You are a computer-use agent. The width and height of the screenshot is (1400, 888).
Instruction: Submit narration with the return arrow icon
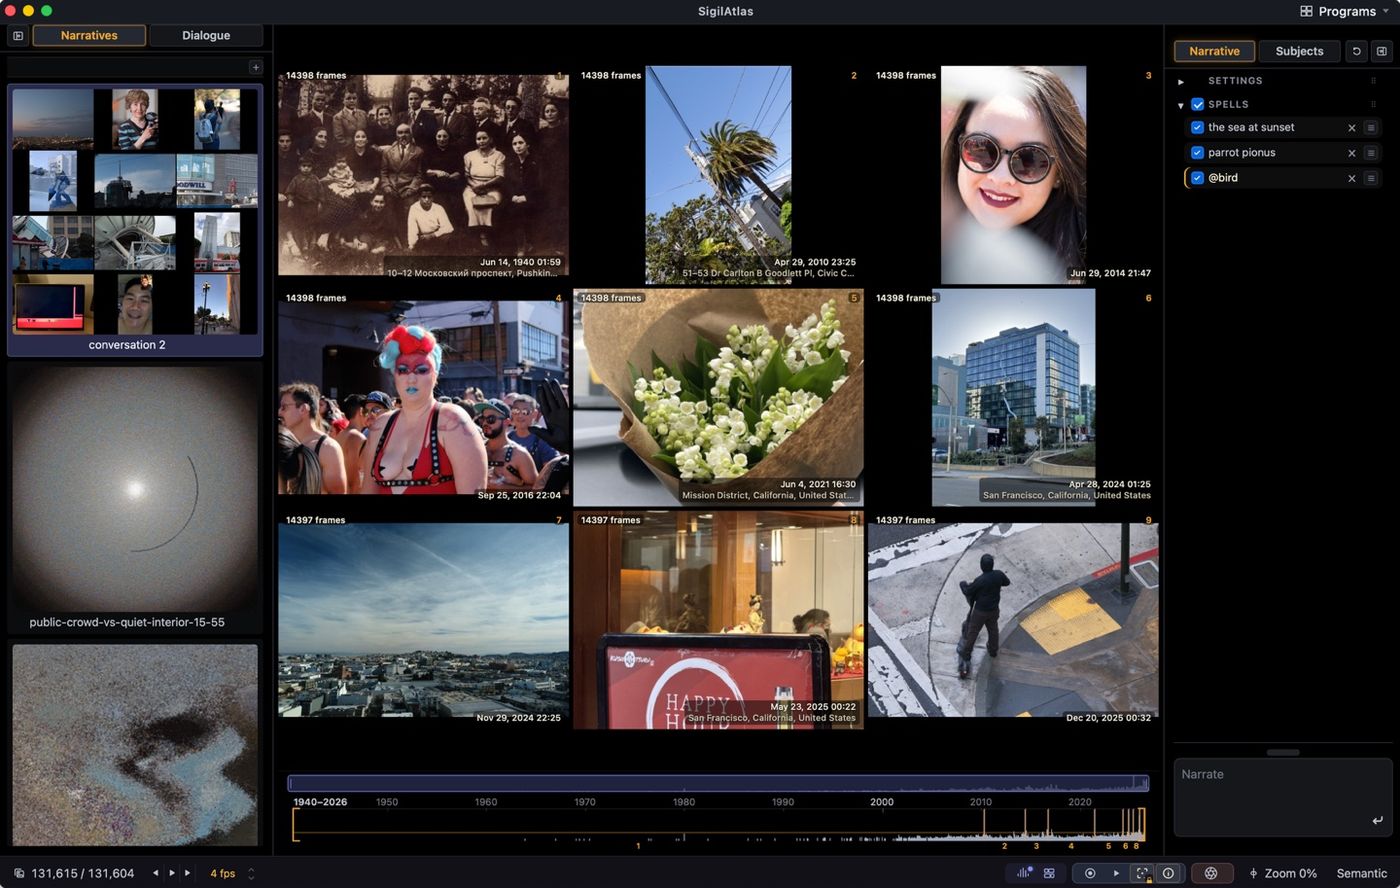pos(1377,821)
